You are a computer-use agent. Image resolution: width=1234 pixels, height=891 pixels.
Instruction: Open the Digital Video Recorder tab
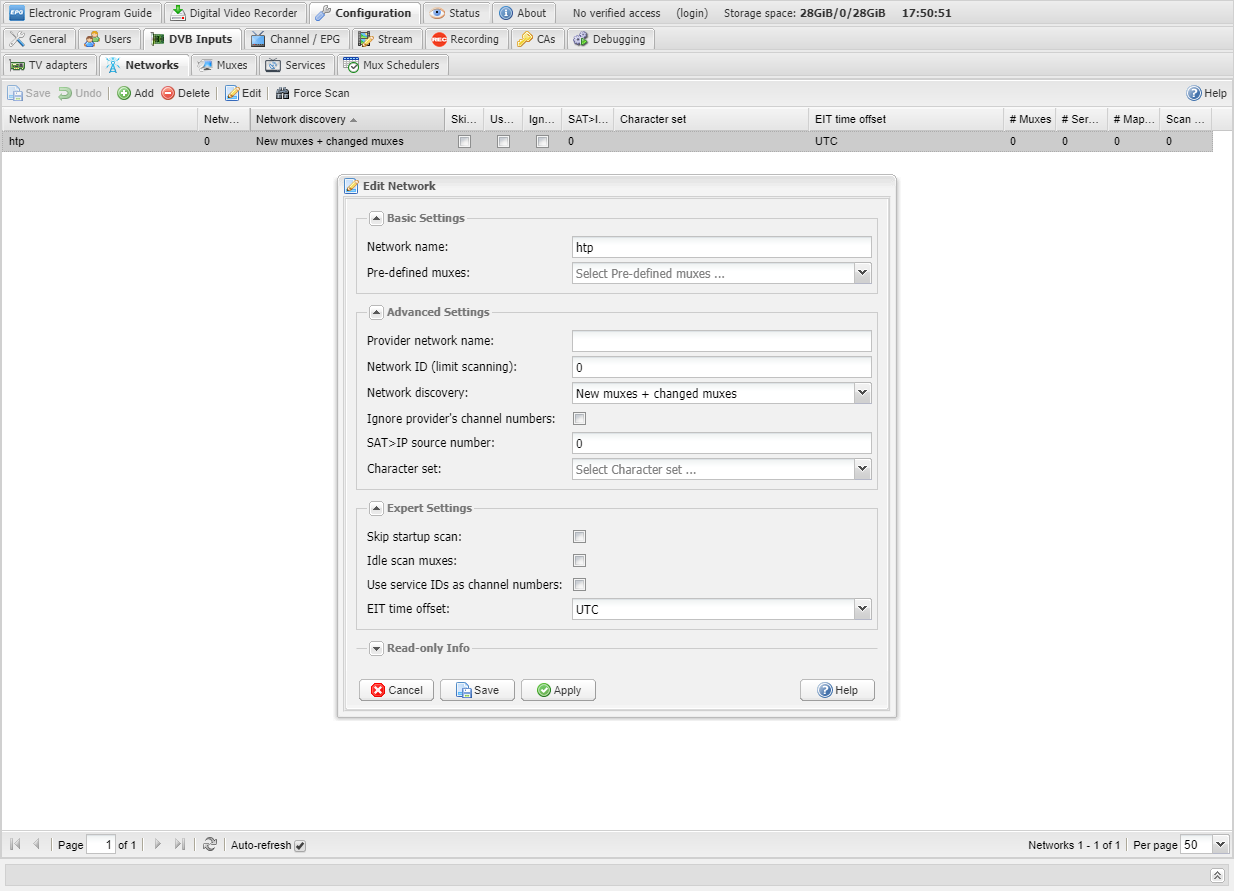(x=235, y=13)
